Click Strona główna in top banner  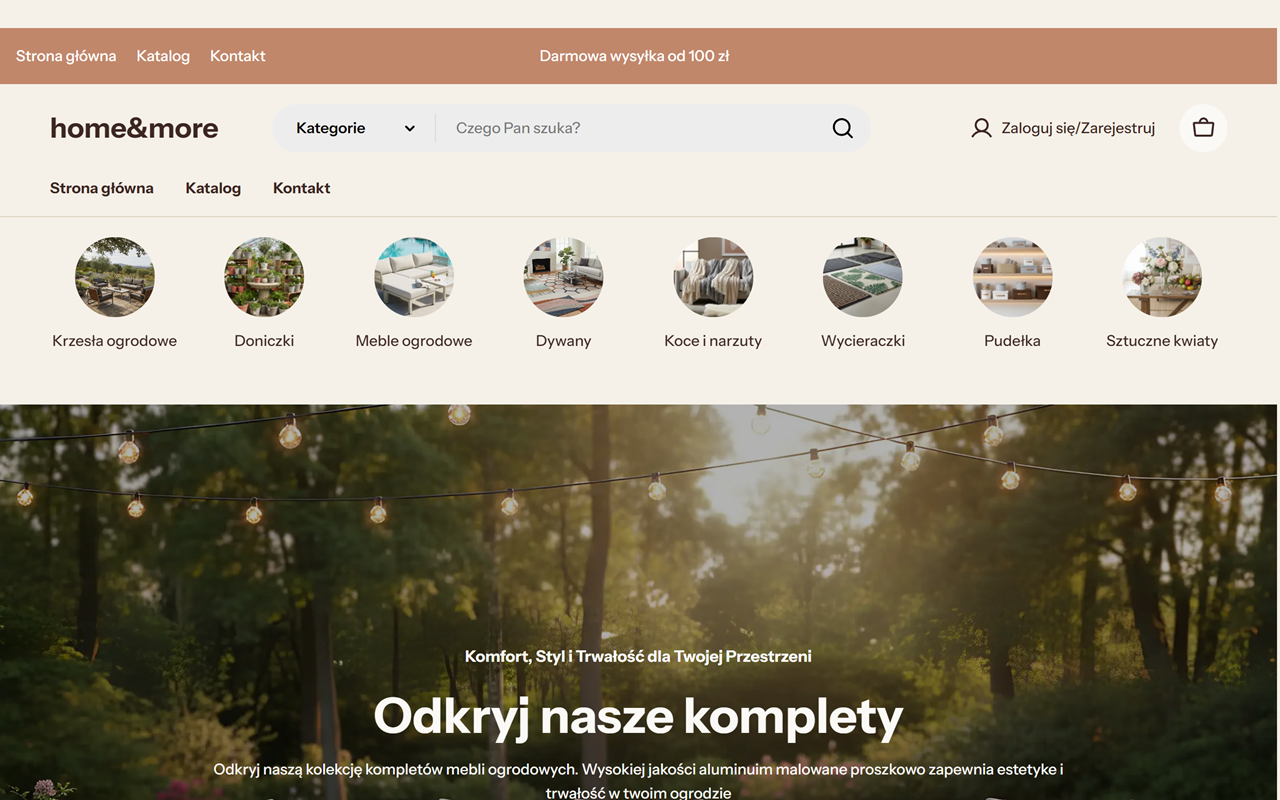[x=66, y=56]
